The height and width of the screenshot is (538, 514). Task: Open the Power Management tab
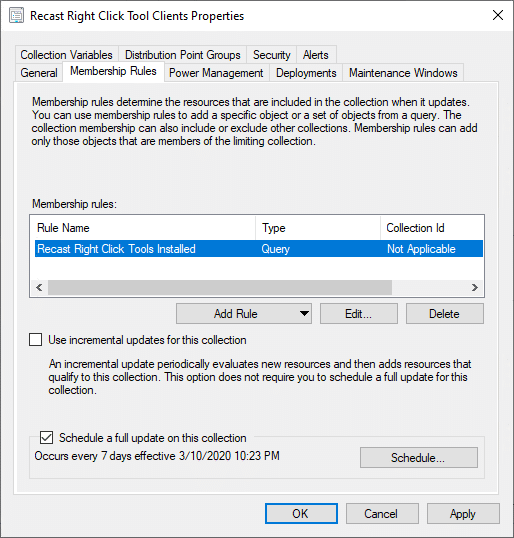[216, 73]
